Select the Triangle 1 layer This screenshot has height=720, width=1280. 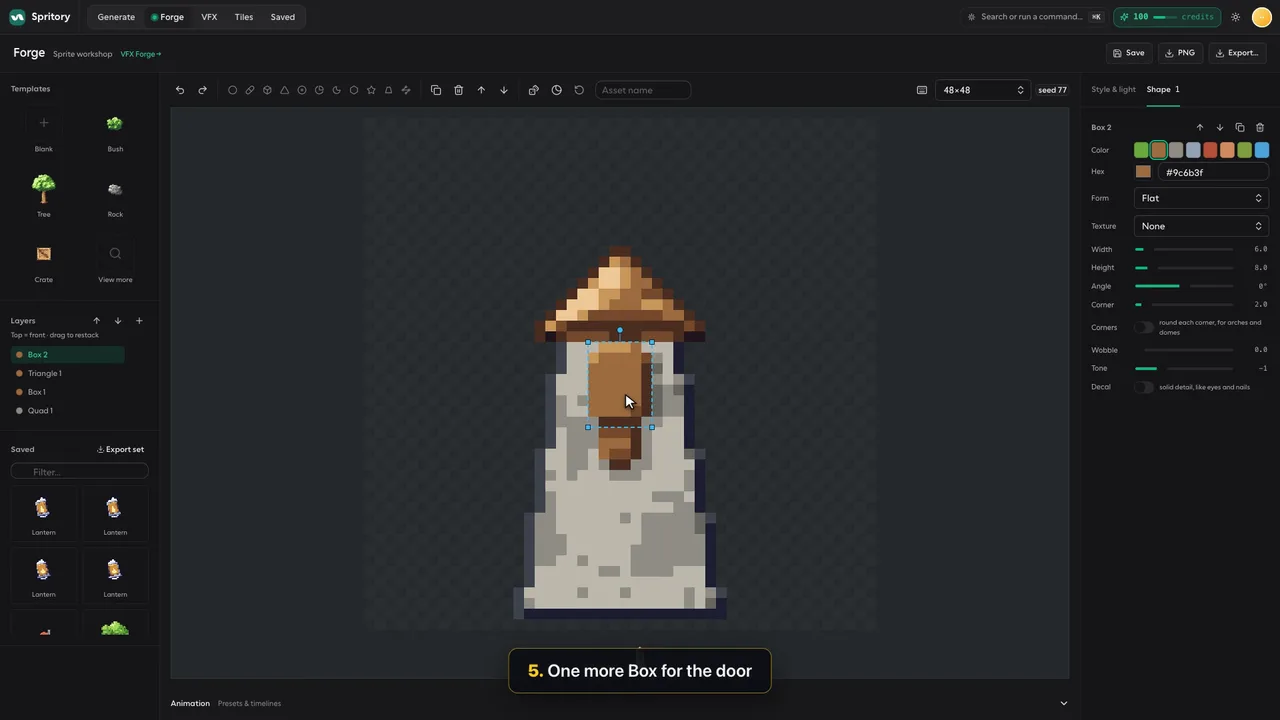click(67, 374)
